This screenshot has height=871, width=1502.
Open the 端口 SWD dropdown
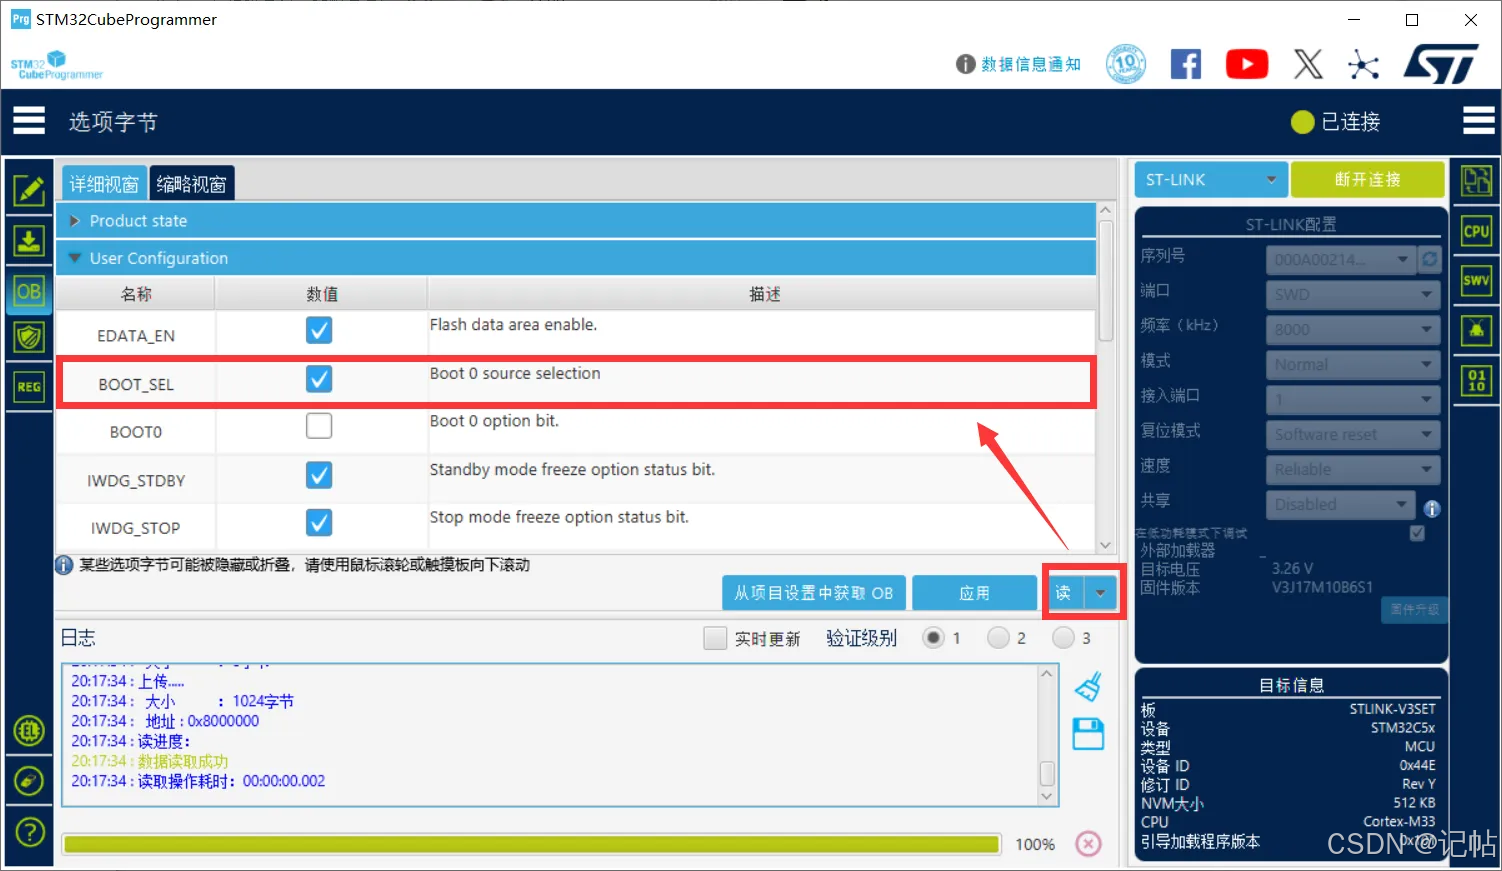click(1353, 295)
